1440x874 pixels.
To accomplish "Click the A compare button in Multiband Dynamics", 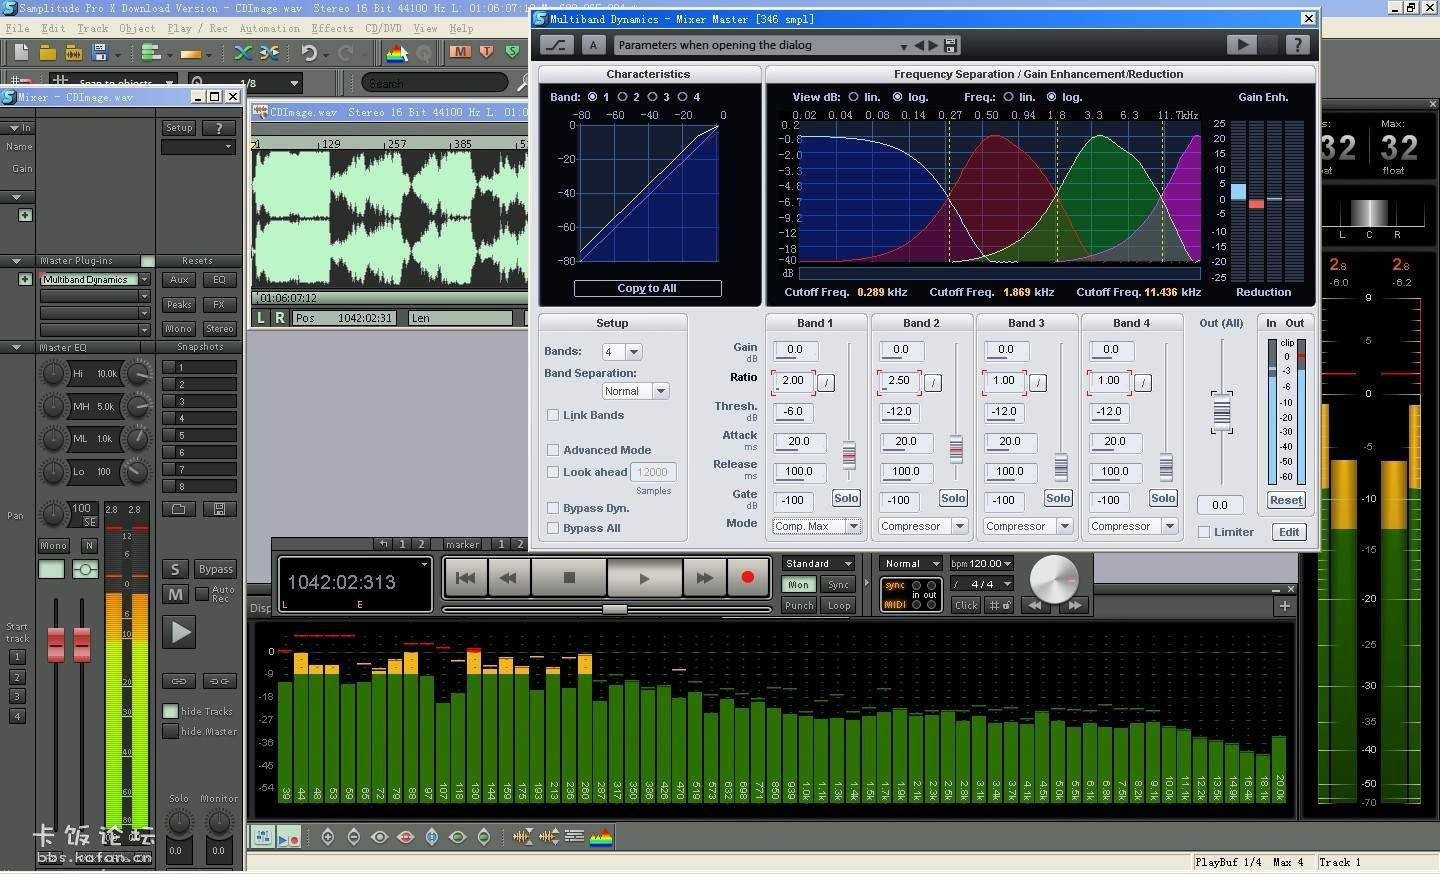I will pyautogui.click(x=594, y=44).
